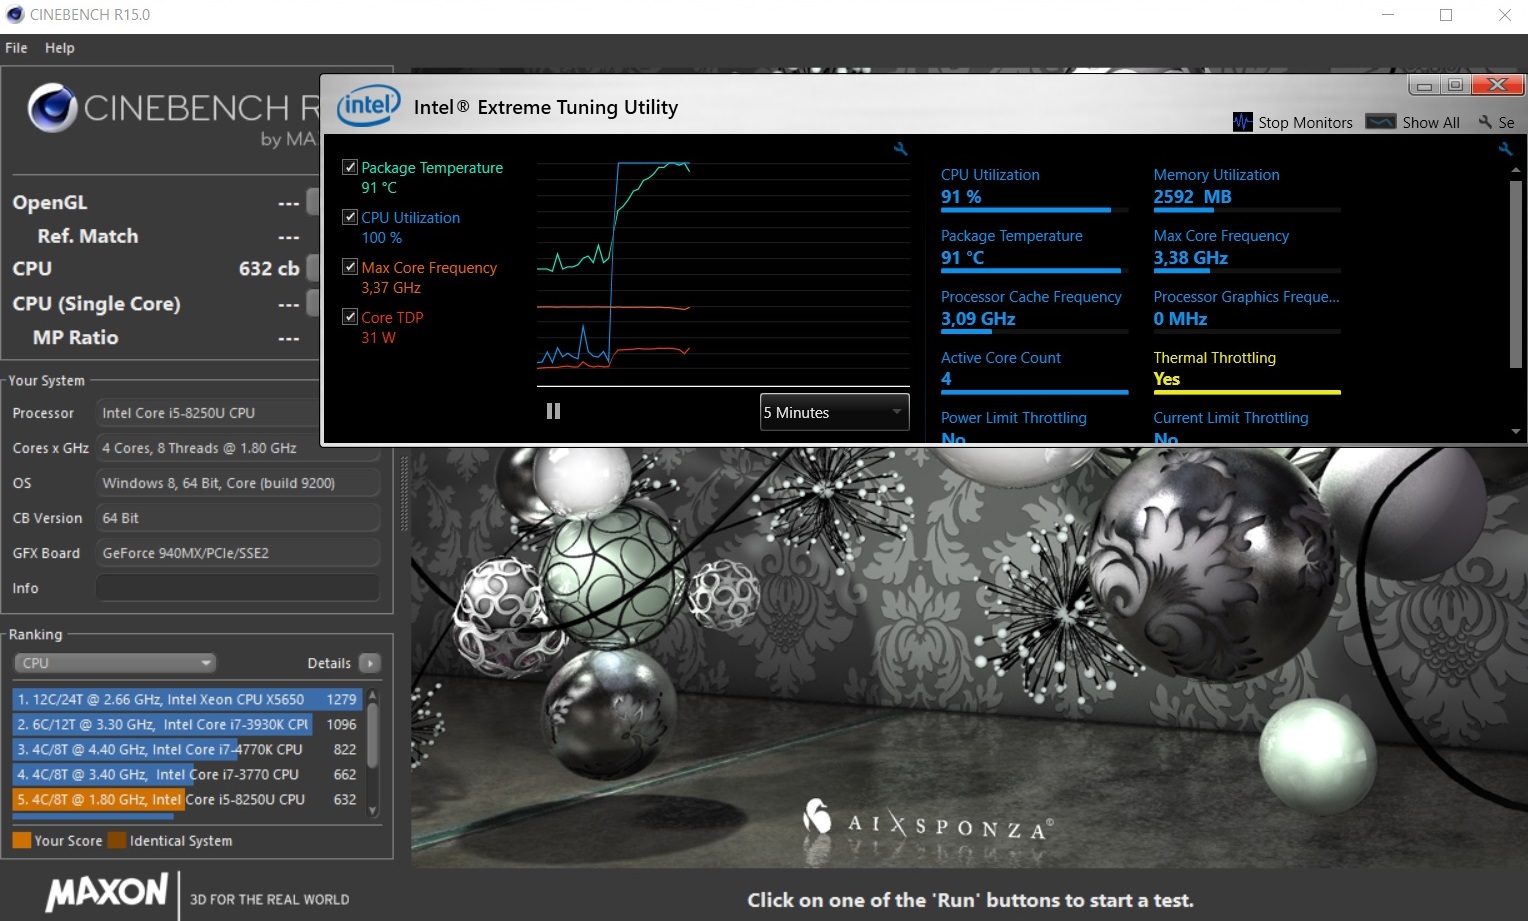Click the monitors panel scrollbar thumb
The width and height of the screenshot is (1528, 921).
click(1516, 274)
